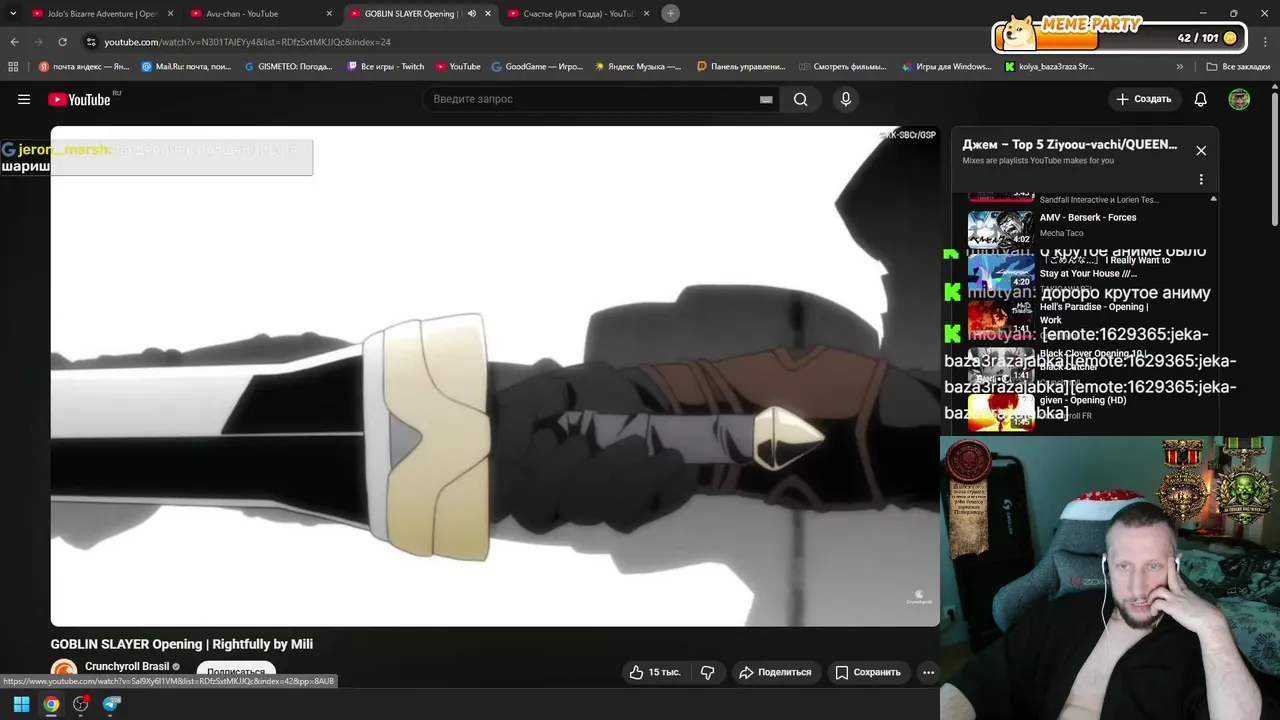Open the Смотреть фильмы bookmark
The image size is (1280, 720).
[x=843, y=67]
